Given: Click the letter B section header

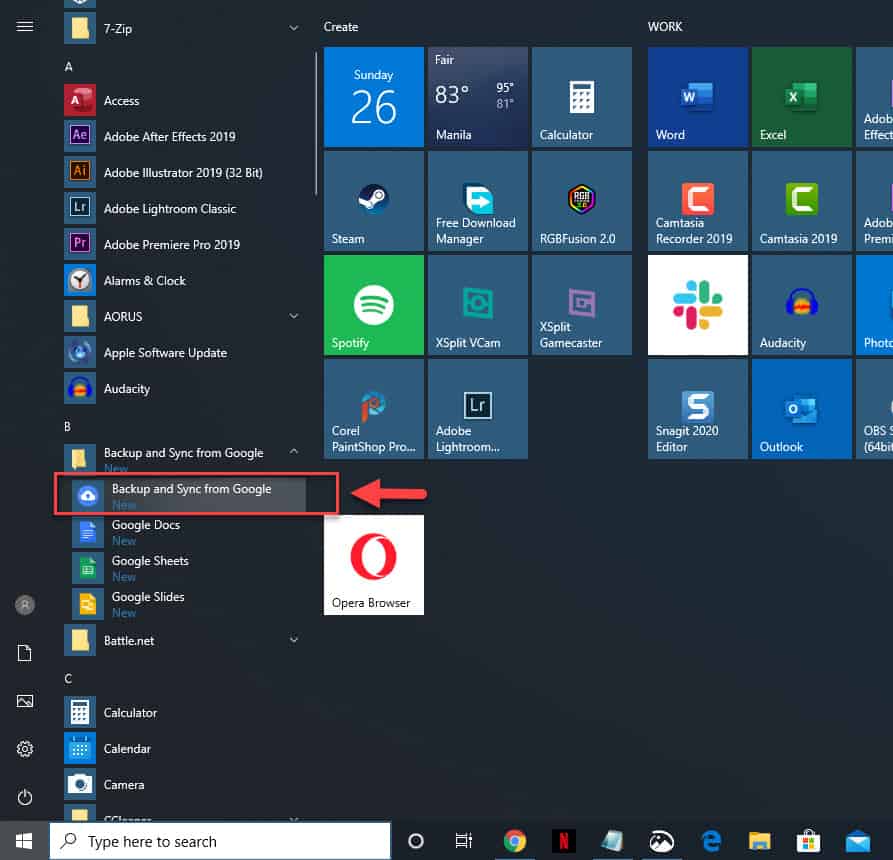Looking at the screenshot, I should (x=68, y=427).
